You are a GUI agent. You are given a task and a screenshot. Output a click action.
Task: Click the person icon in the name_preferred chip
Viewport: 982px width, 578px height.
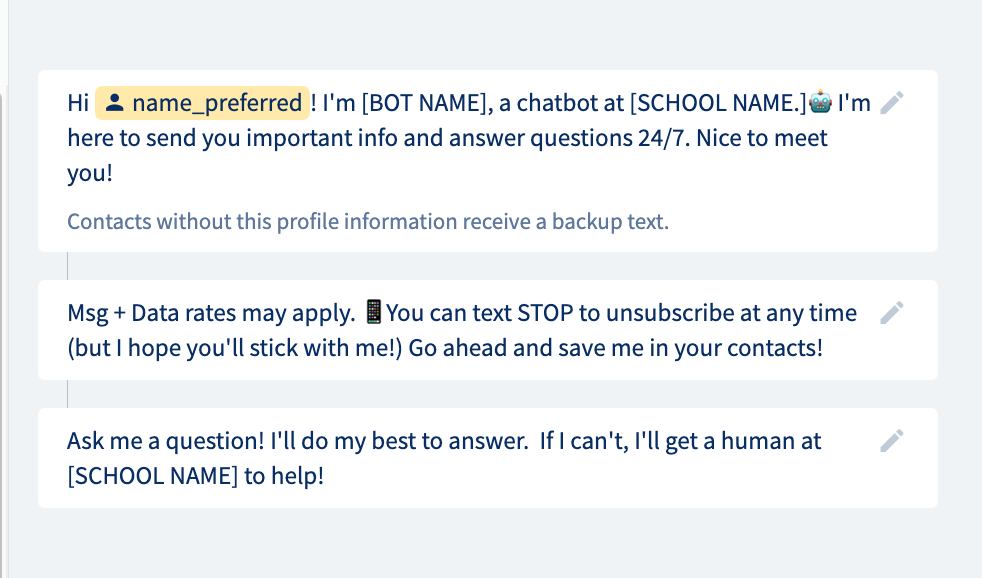(x=114, y=102)
